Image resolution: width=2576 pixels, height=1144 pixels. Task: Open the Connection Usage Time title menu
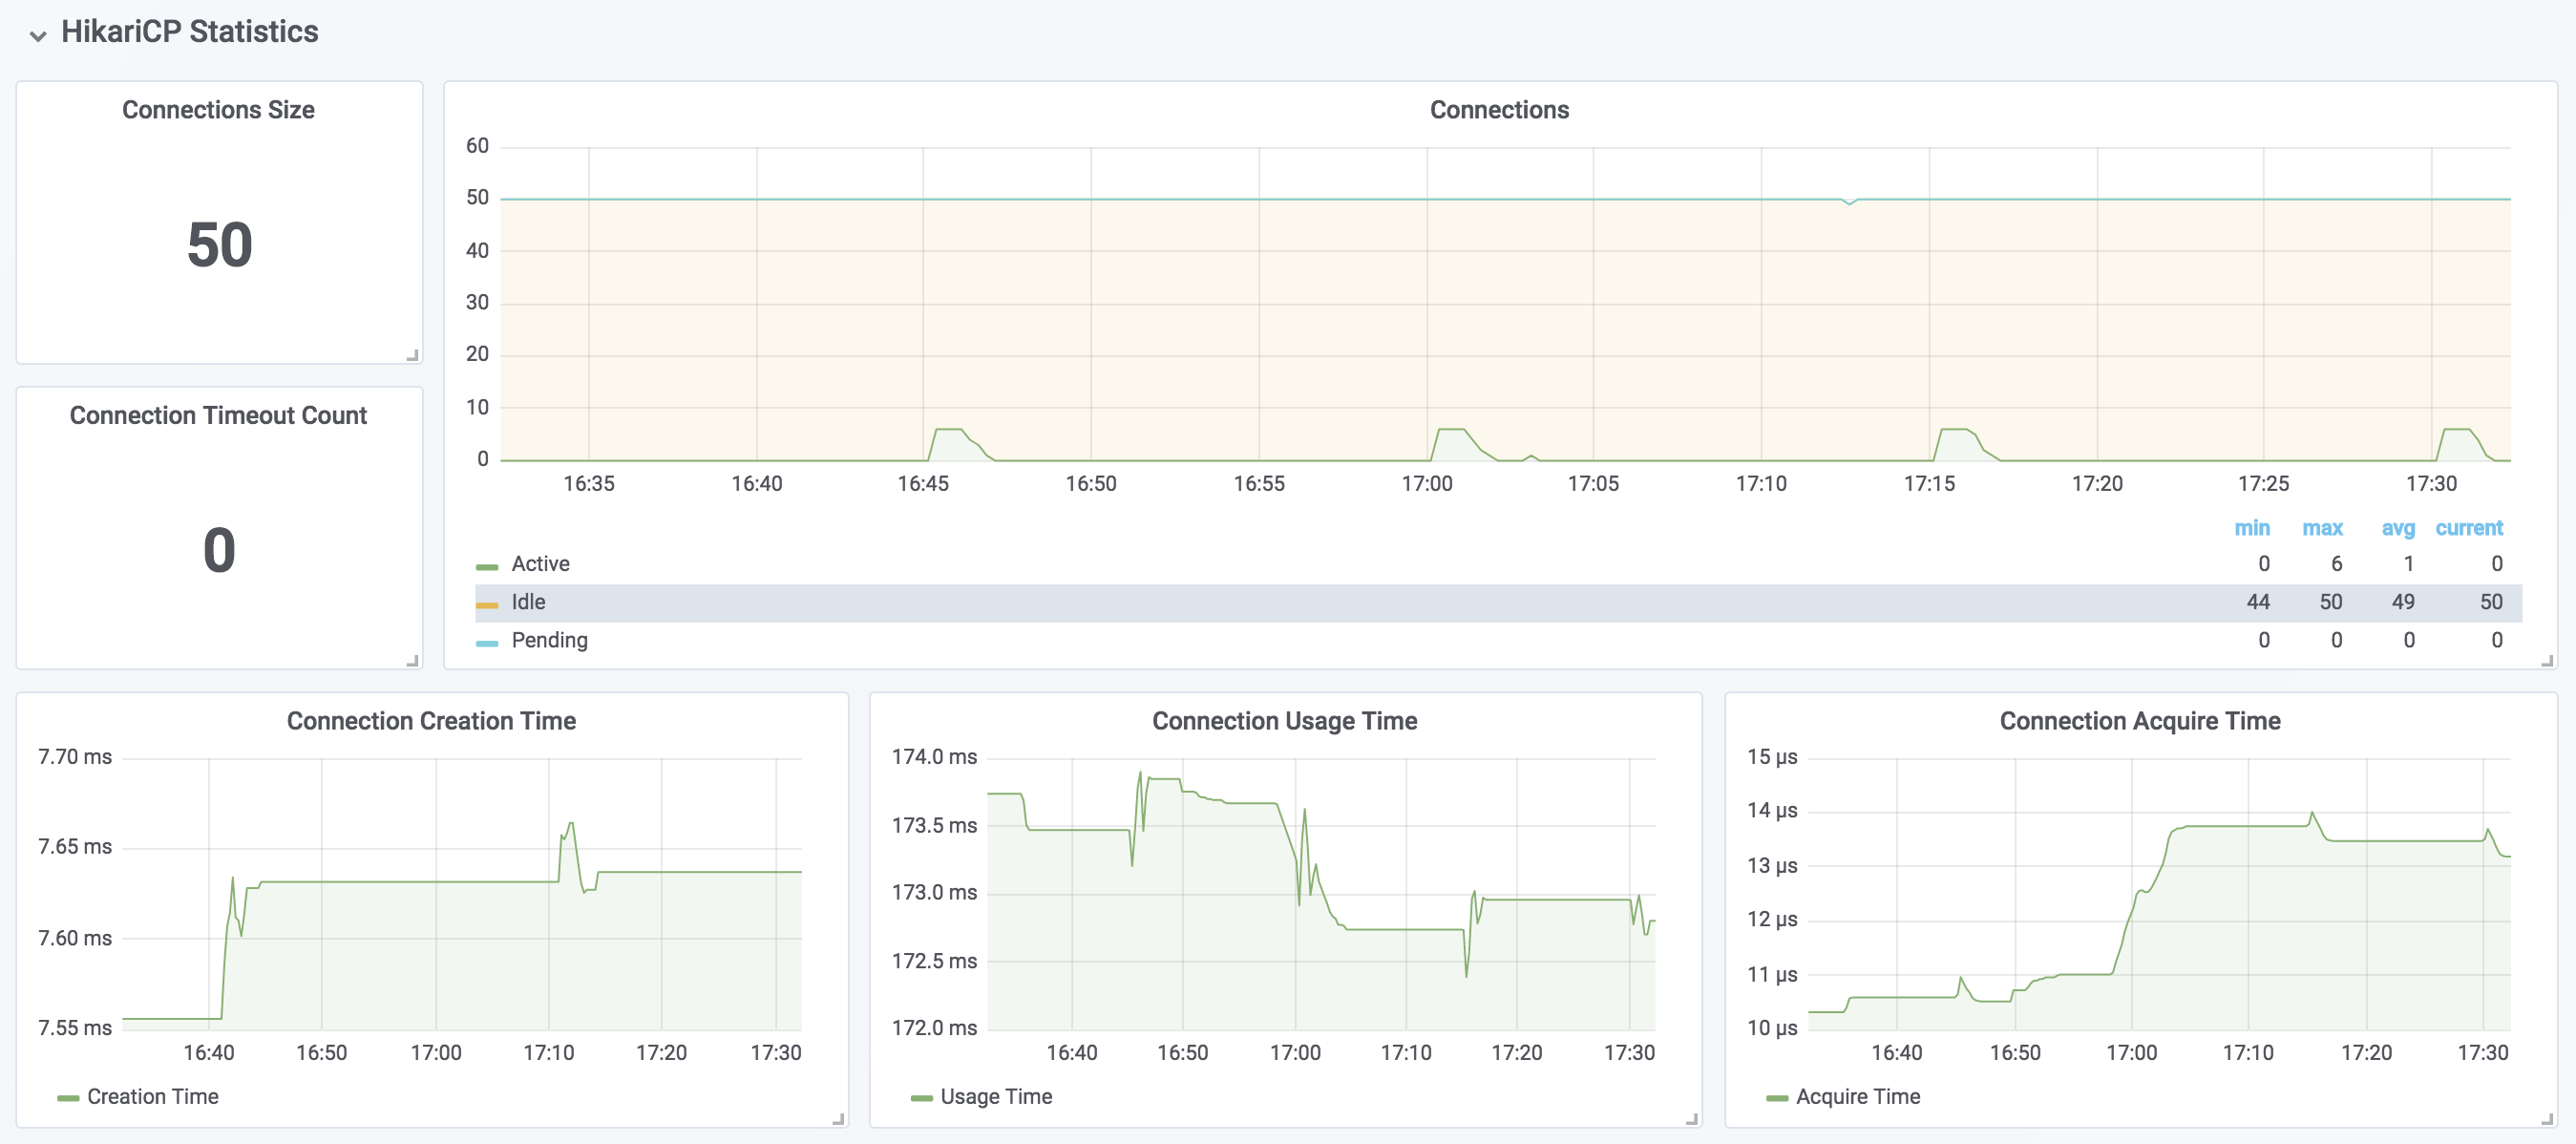tap(1284, 721)
